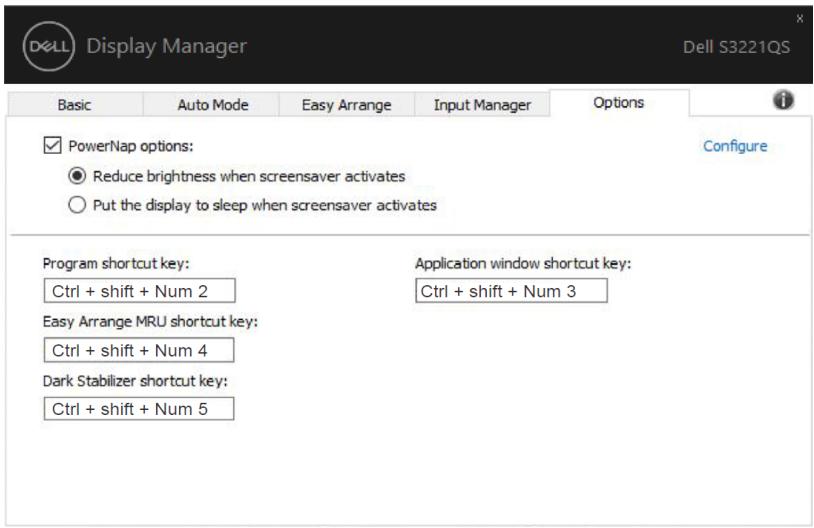This screenshot has height=528, width=814.
Task: Go to the Input Manager tab
Action: click(482, 105)
